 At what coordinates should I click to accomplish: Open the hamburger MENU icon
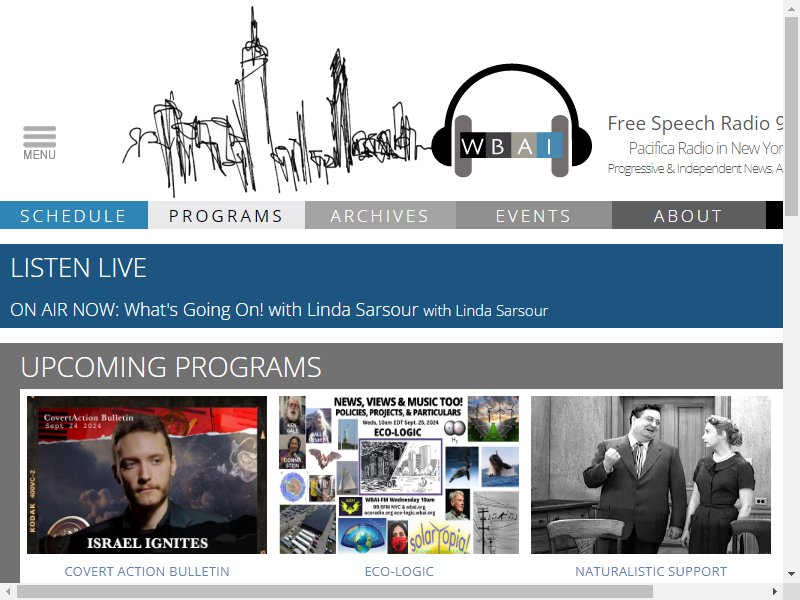(x=39, y=143)
